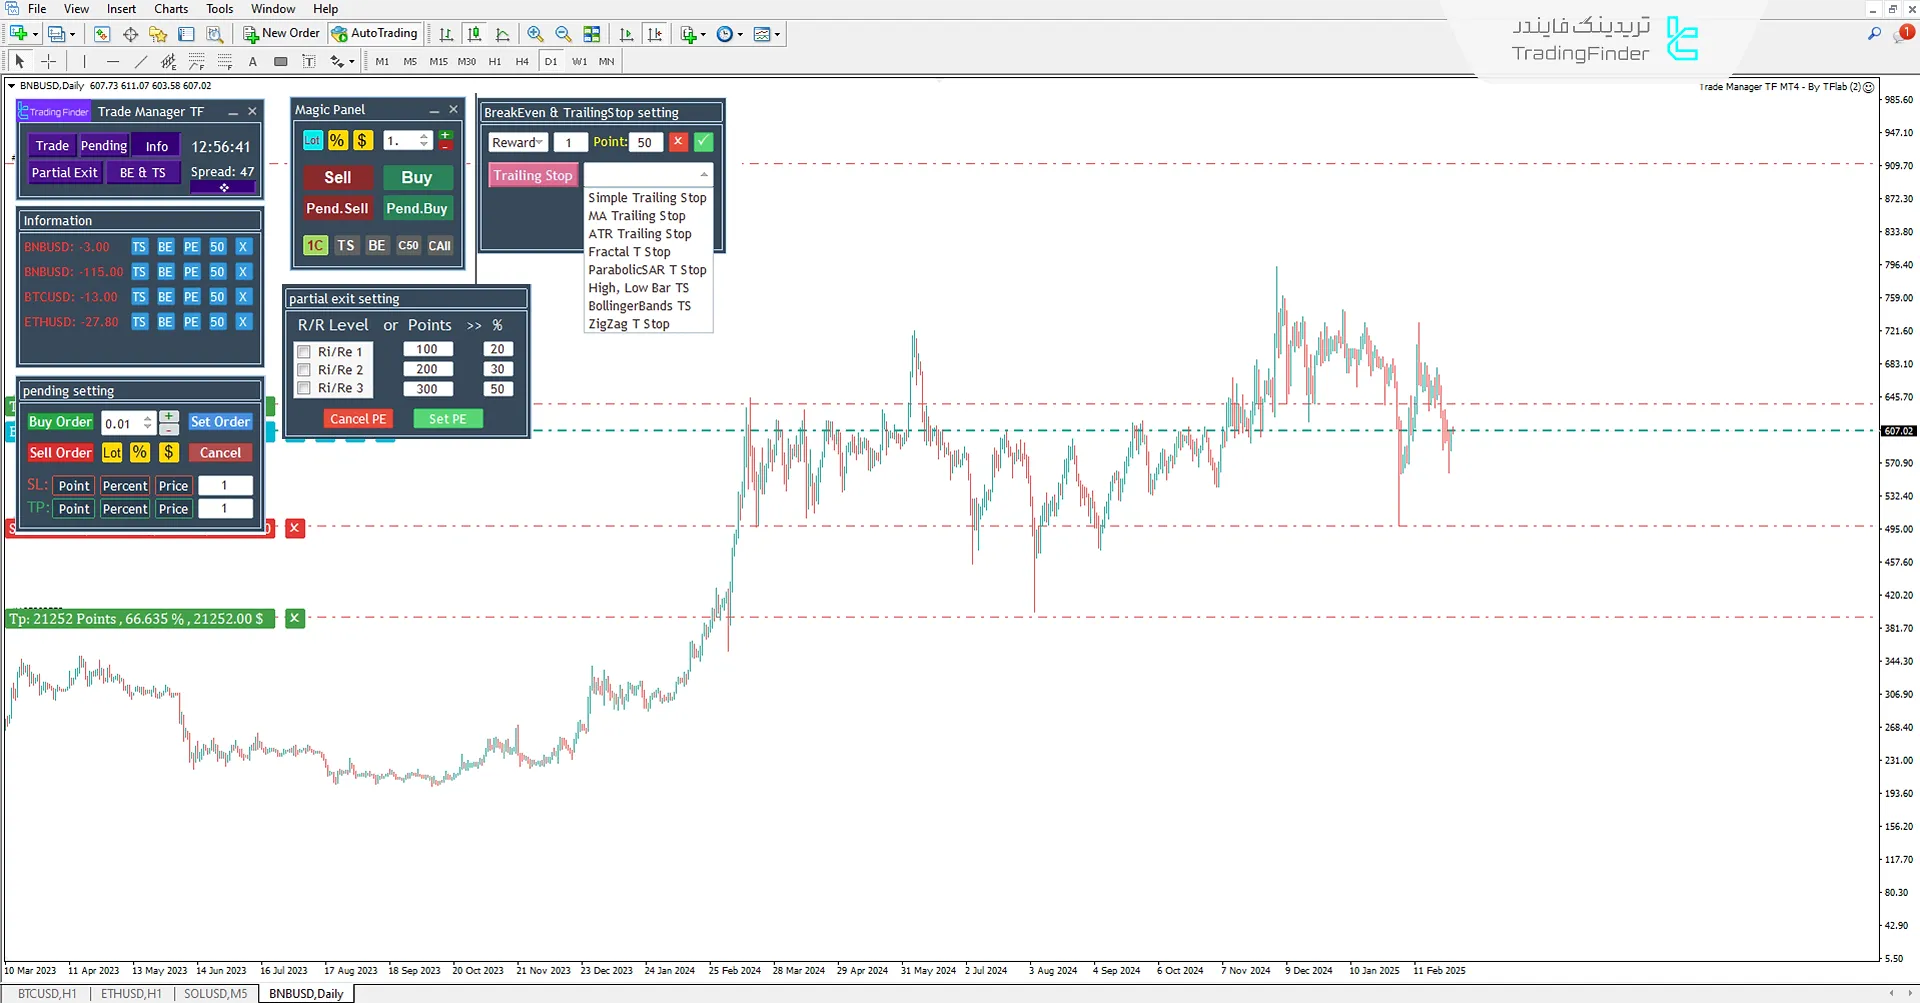Select the arrow cursor tool
1920x1003 pixels.
[x=18, y=61]
